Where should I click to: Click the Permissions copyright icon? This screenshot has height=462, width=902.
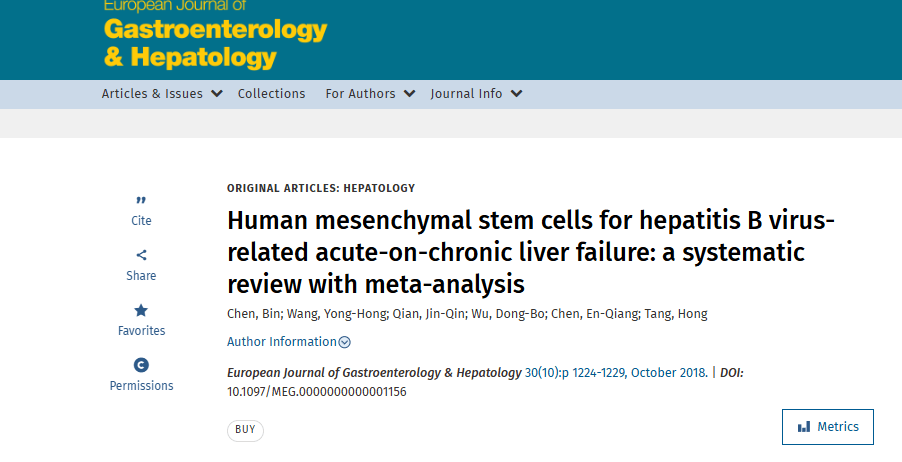click(x=141, y=365)
